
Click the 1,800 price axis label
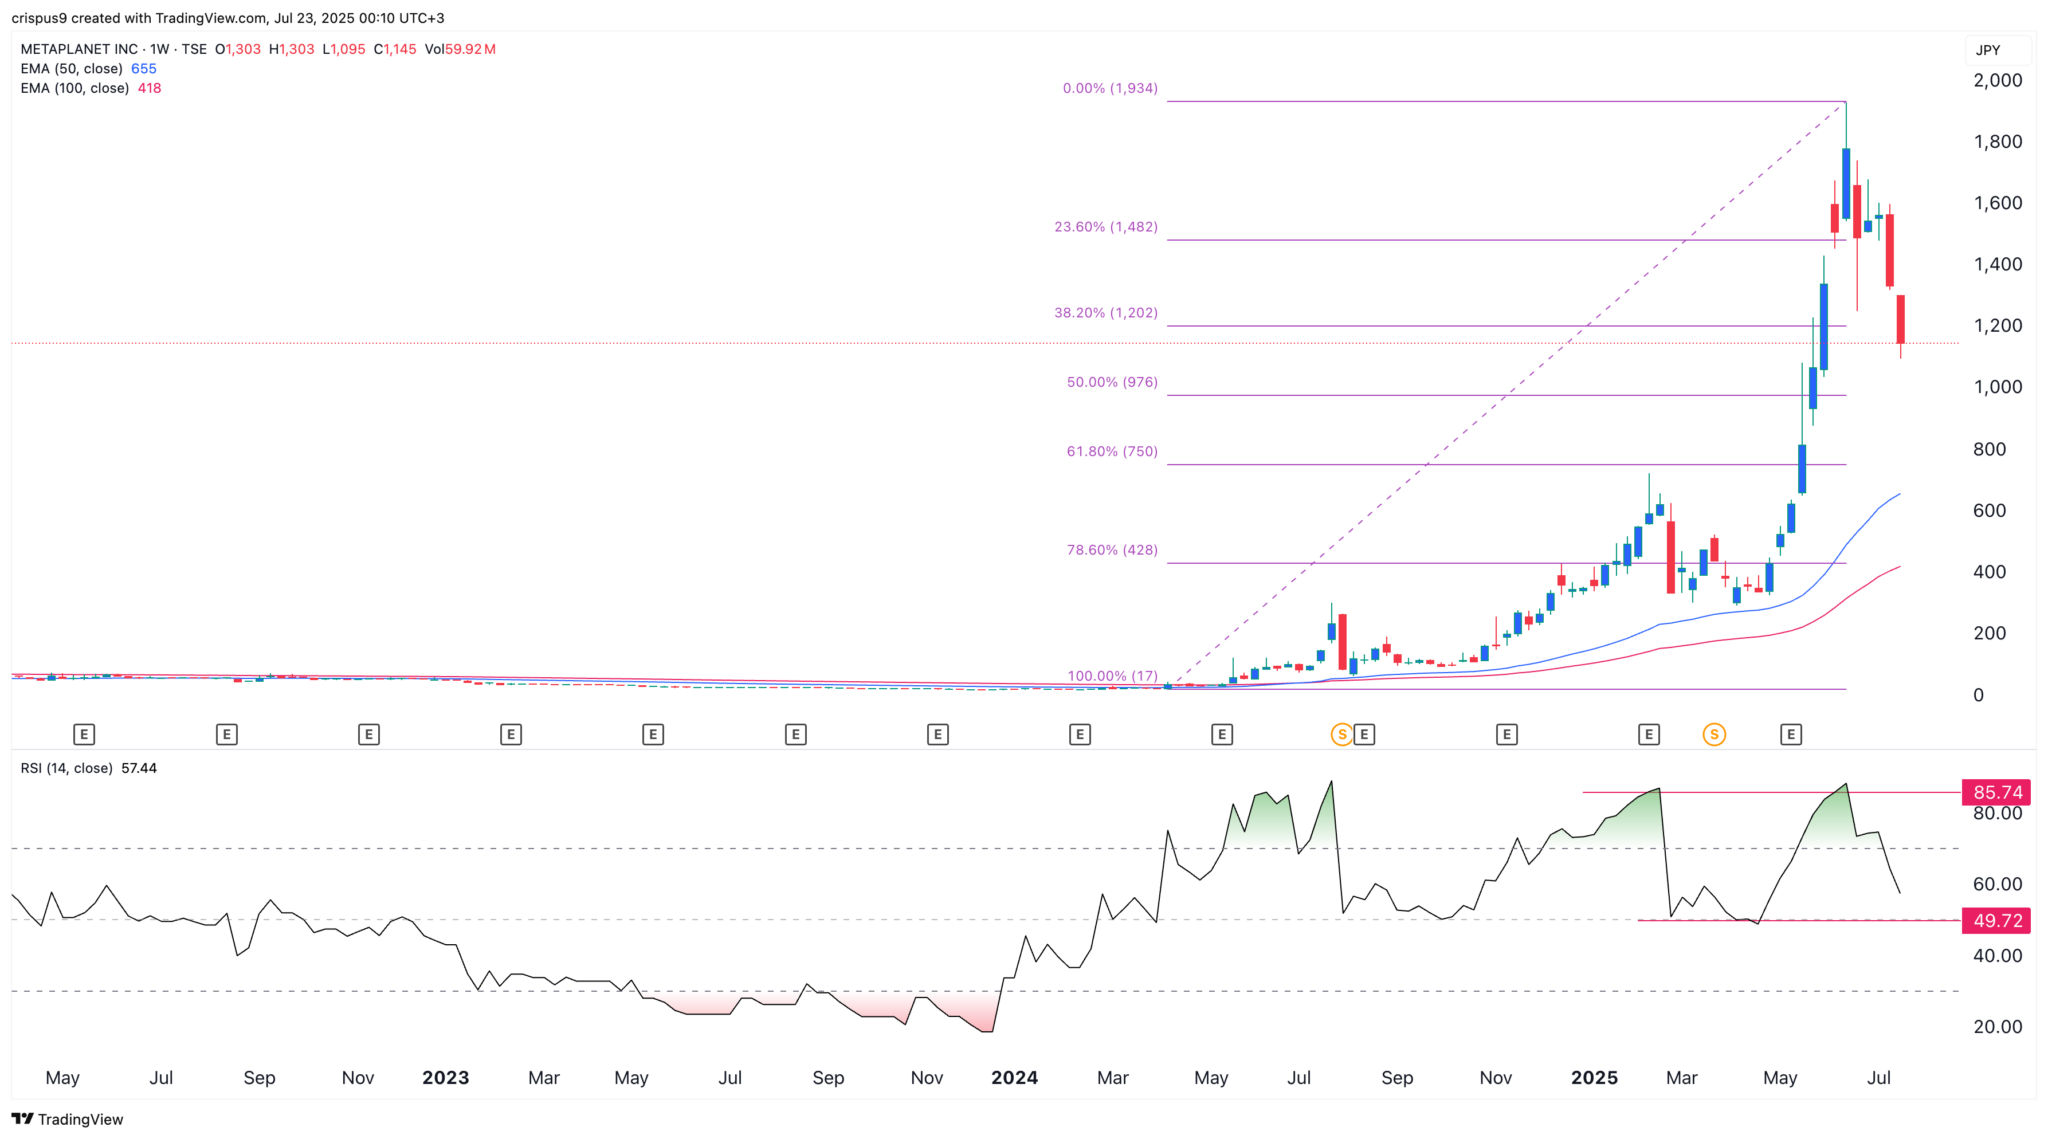(x=1997, y=142)
